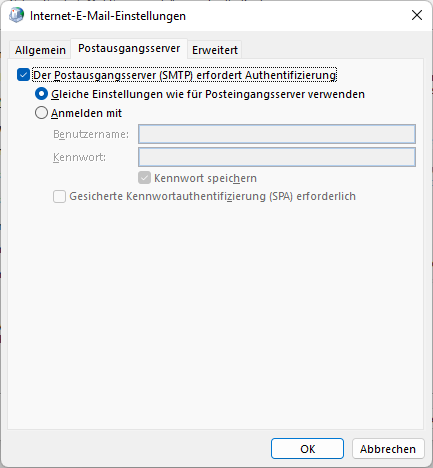The width and height of the screenshot is (433, 468).
Task: Click the Internet e-mail globe icon in title bar
Action: point(16,15)
